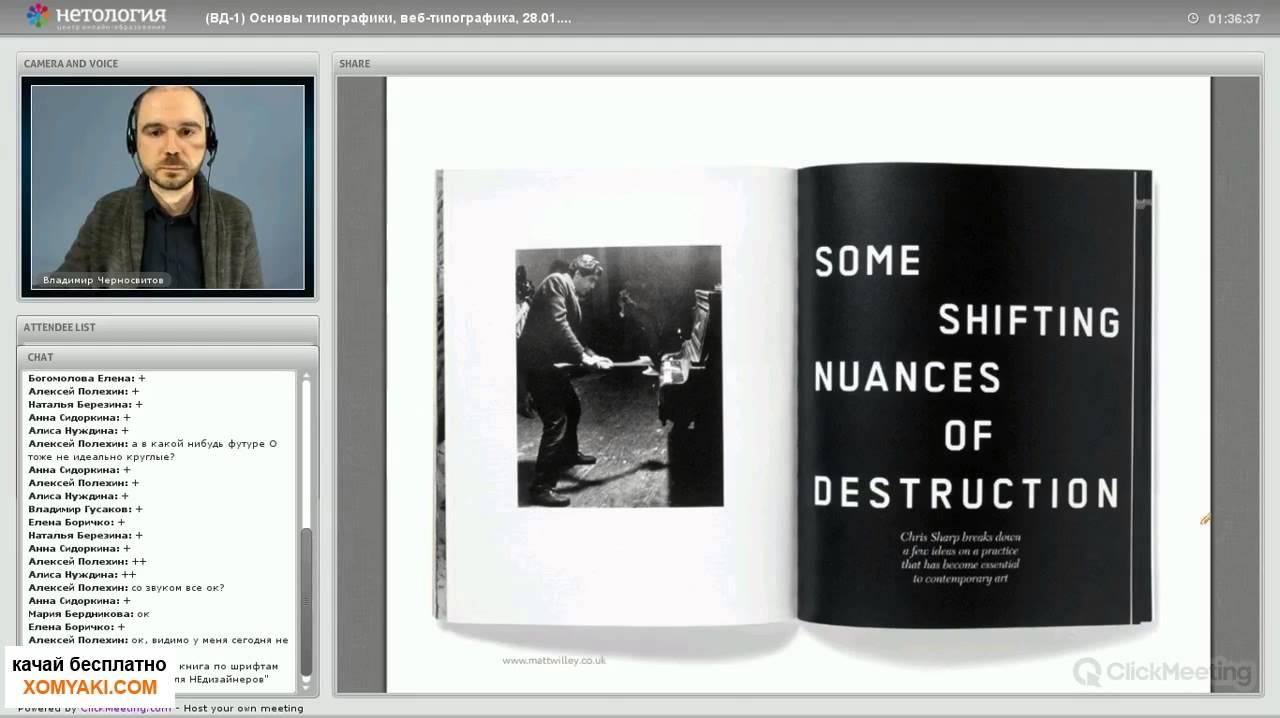Click the Share panel header
Screen dimensions: 1280x718
pos(796,63)
